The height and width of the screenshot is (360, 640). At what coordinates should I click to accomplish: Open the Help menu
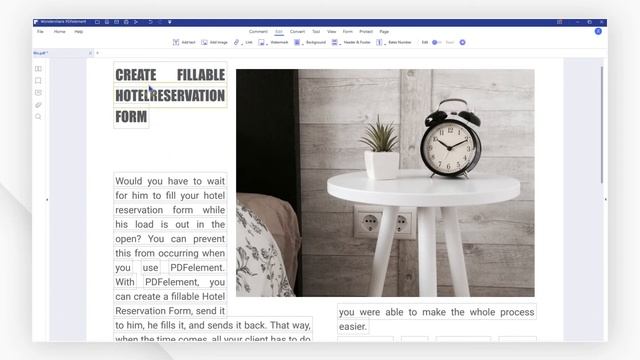pyautogui.click(x=78, y=31)
